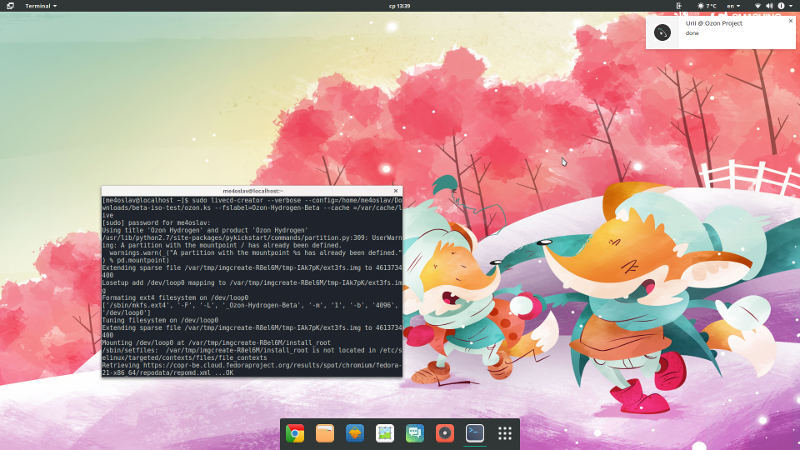The height and width of the screenshot is (450, 800).
Task: Click 'Using title Ozon Hydrogen' terminal line
Action: [205, 230]
